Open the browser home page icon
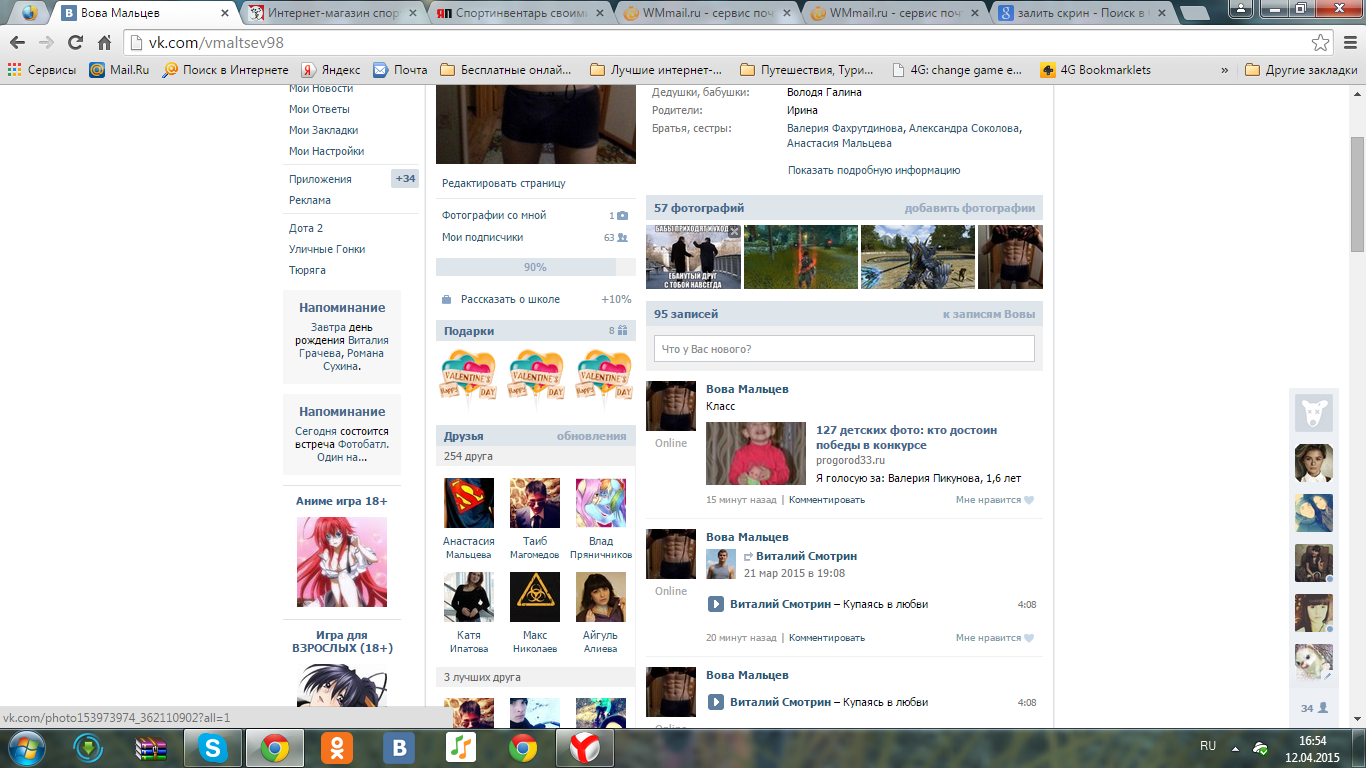This screenshot has width=1366, height=768. 104,43
